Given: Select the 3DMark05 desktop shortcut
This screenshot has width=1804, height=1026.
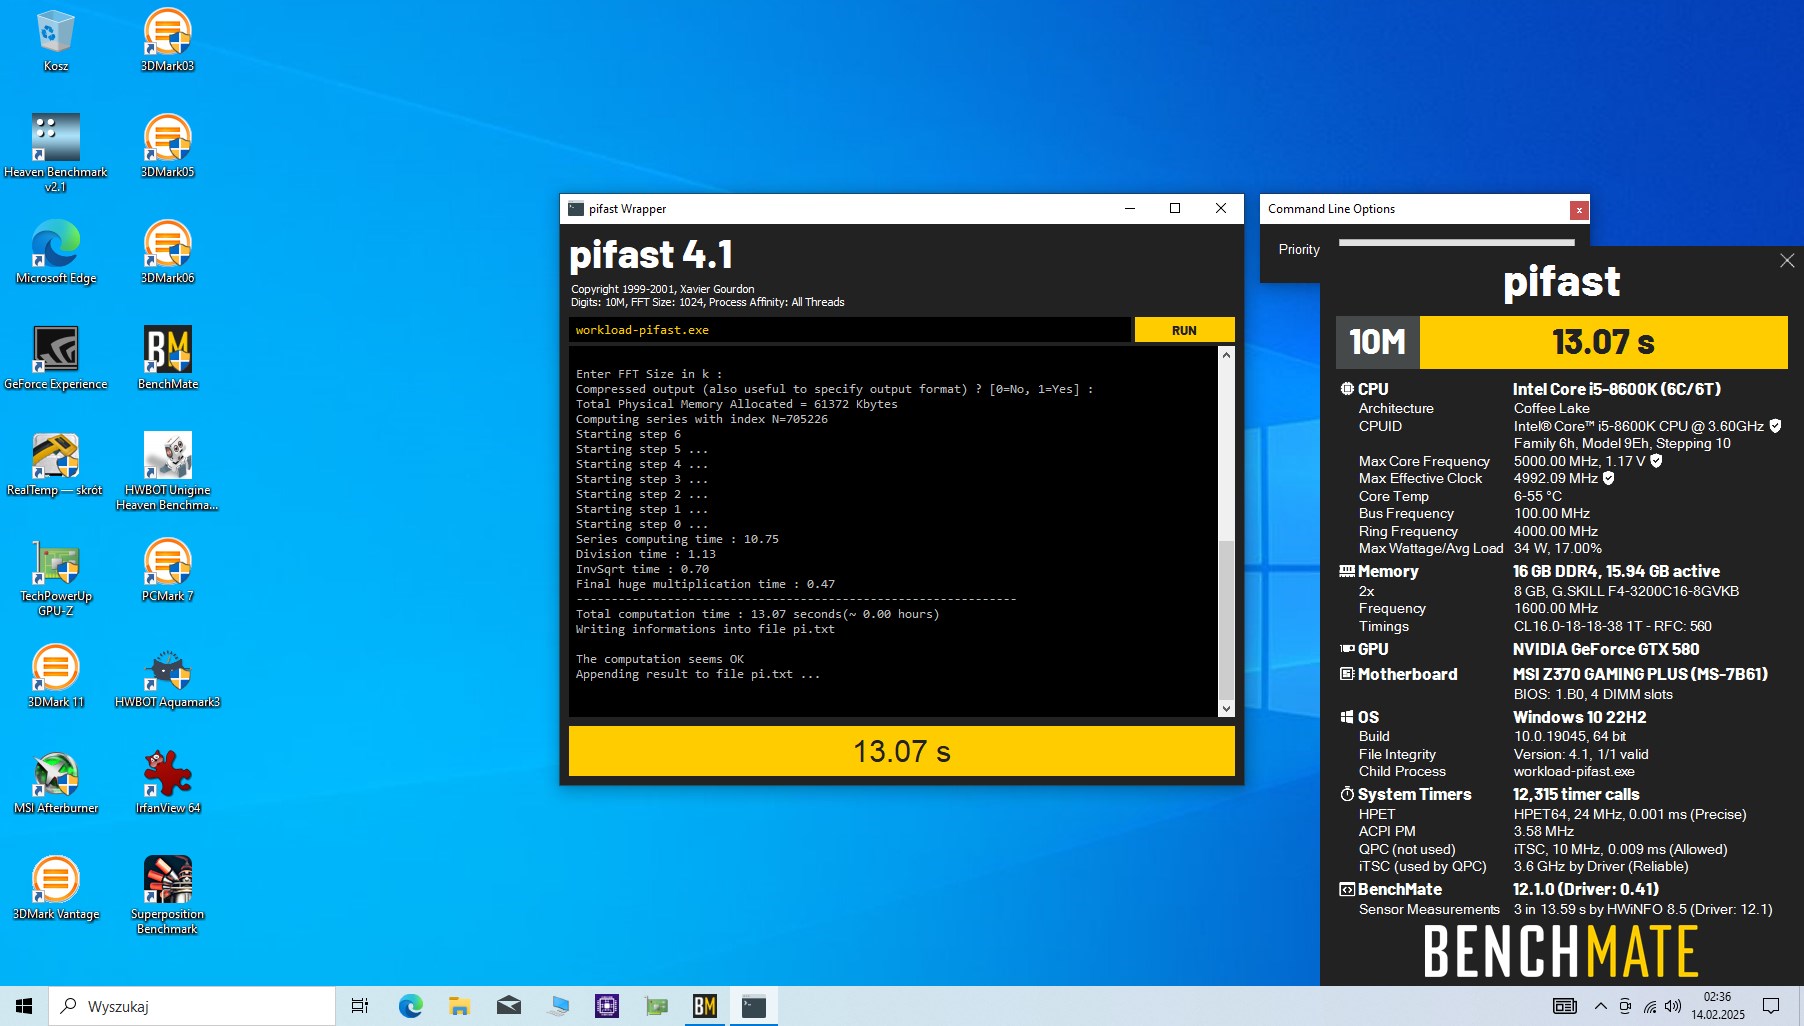Looking at the screenshot, I should (x=167, y=147).
